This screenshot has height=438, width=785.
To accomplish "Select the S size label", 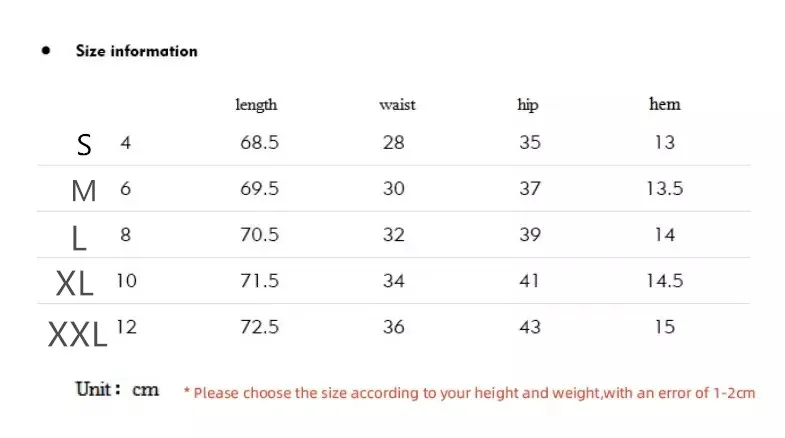I will click(84, 144).
